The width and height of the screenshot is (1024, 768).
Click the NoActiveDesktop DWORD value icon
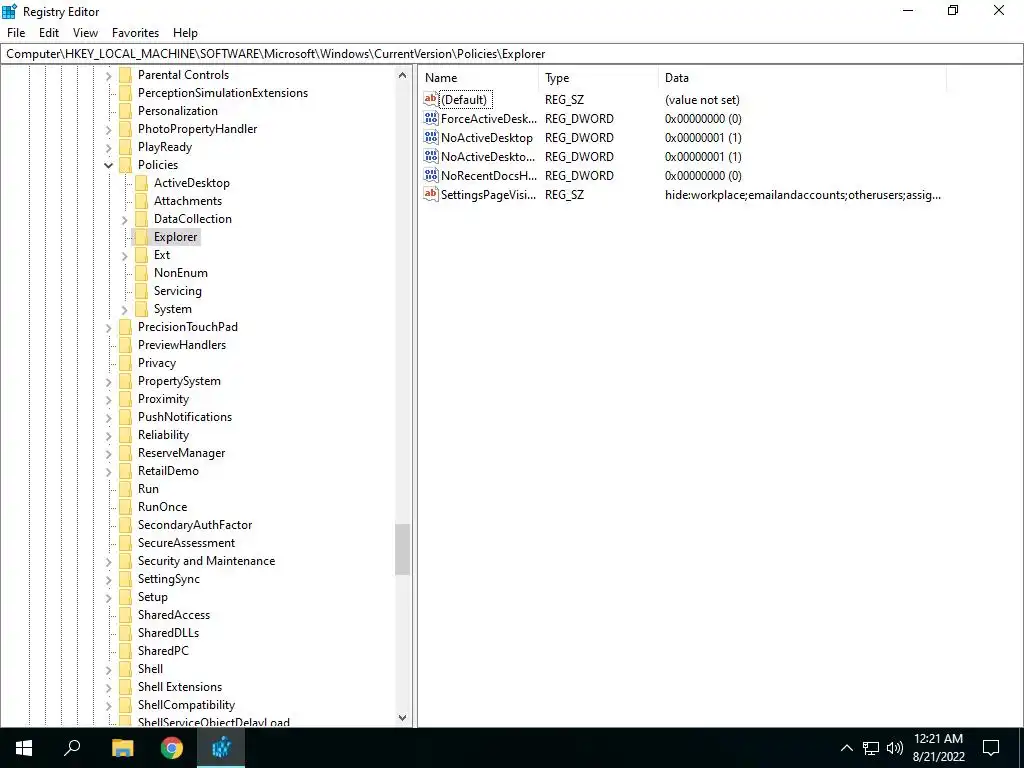[430, 137]
